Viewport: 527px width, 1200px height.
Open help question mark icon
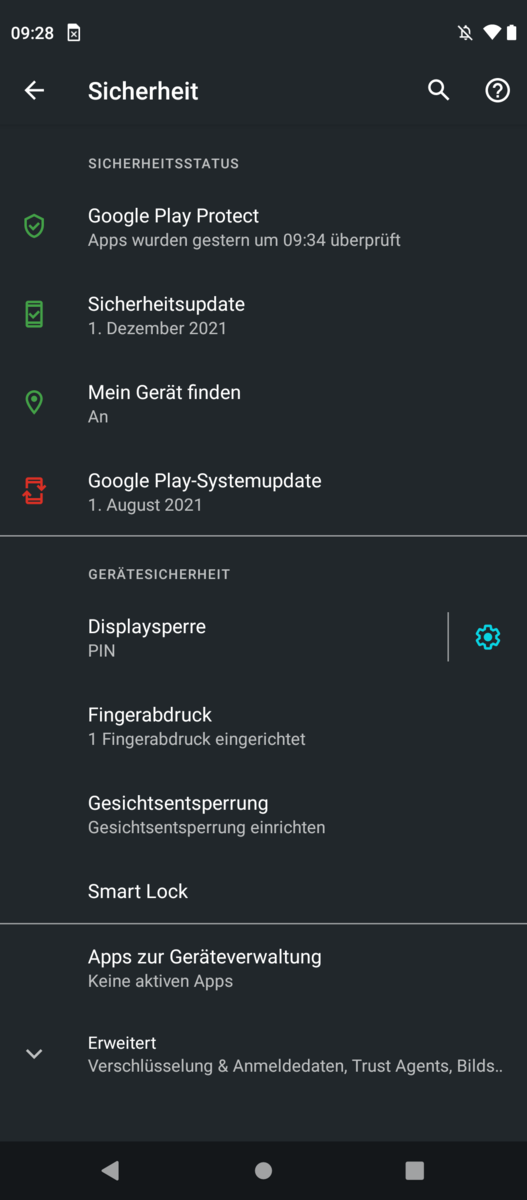(497, 91)
